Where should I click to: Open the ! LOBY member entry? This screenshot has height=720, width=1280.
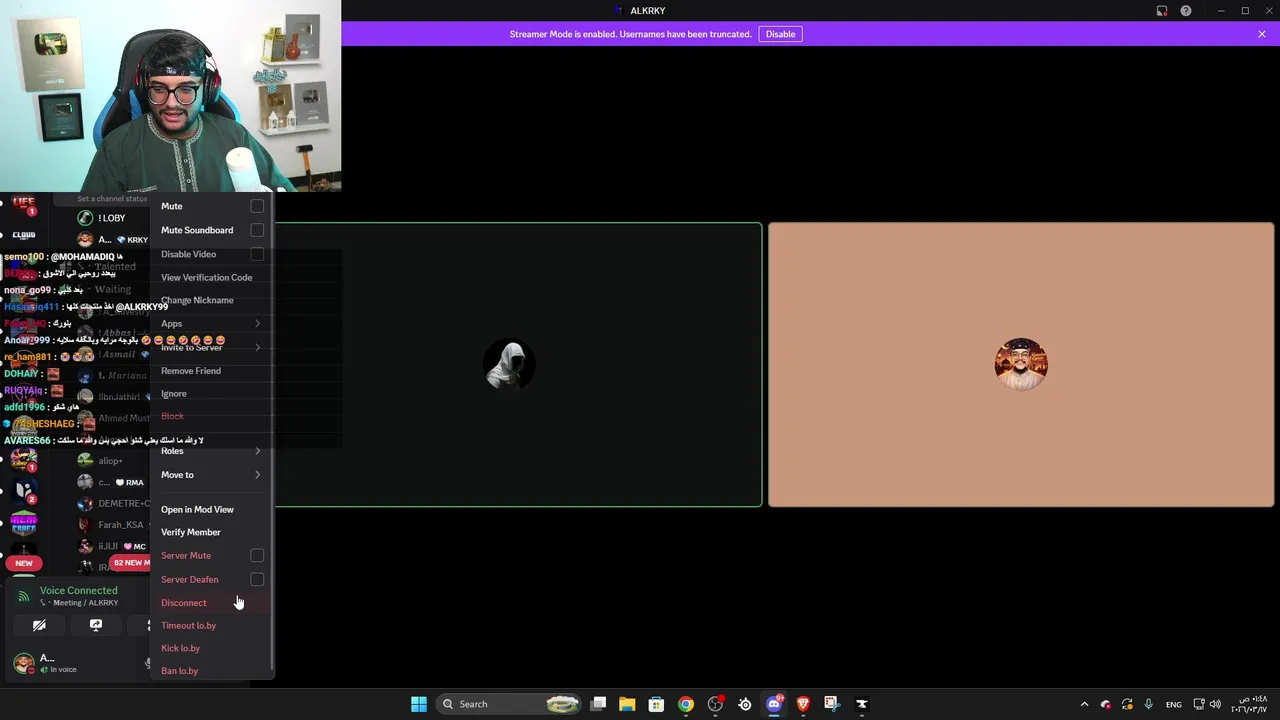pyautogui.click(x=112, y=218)
